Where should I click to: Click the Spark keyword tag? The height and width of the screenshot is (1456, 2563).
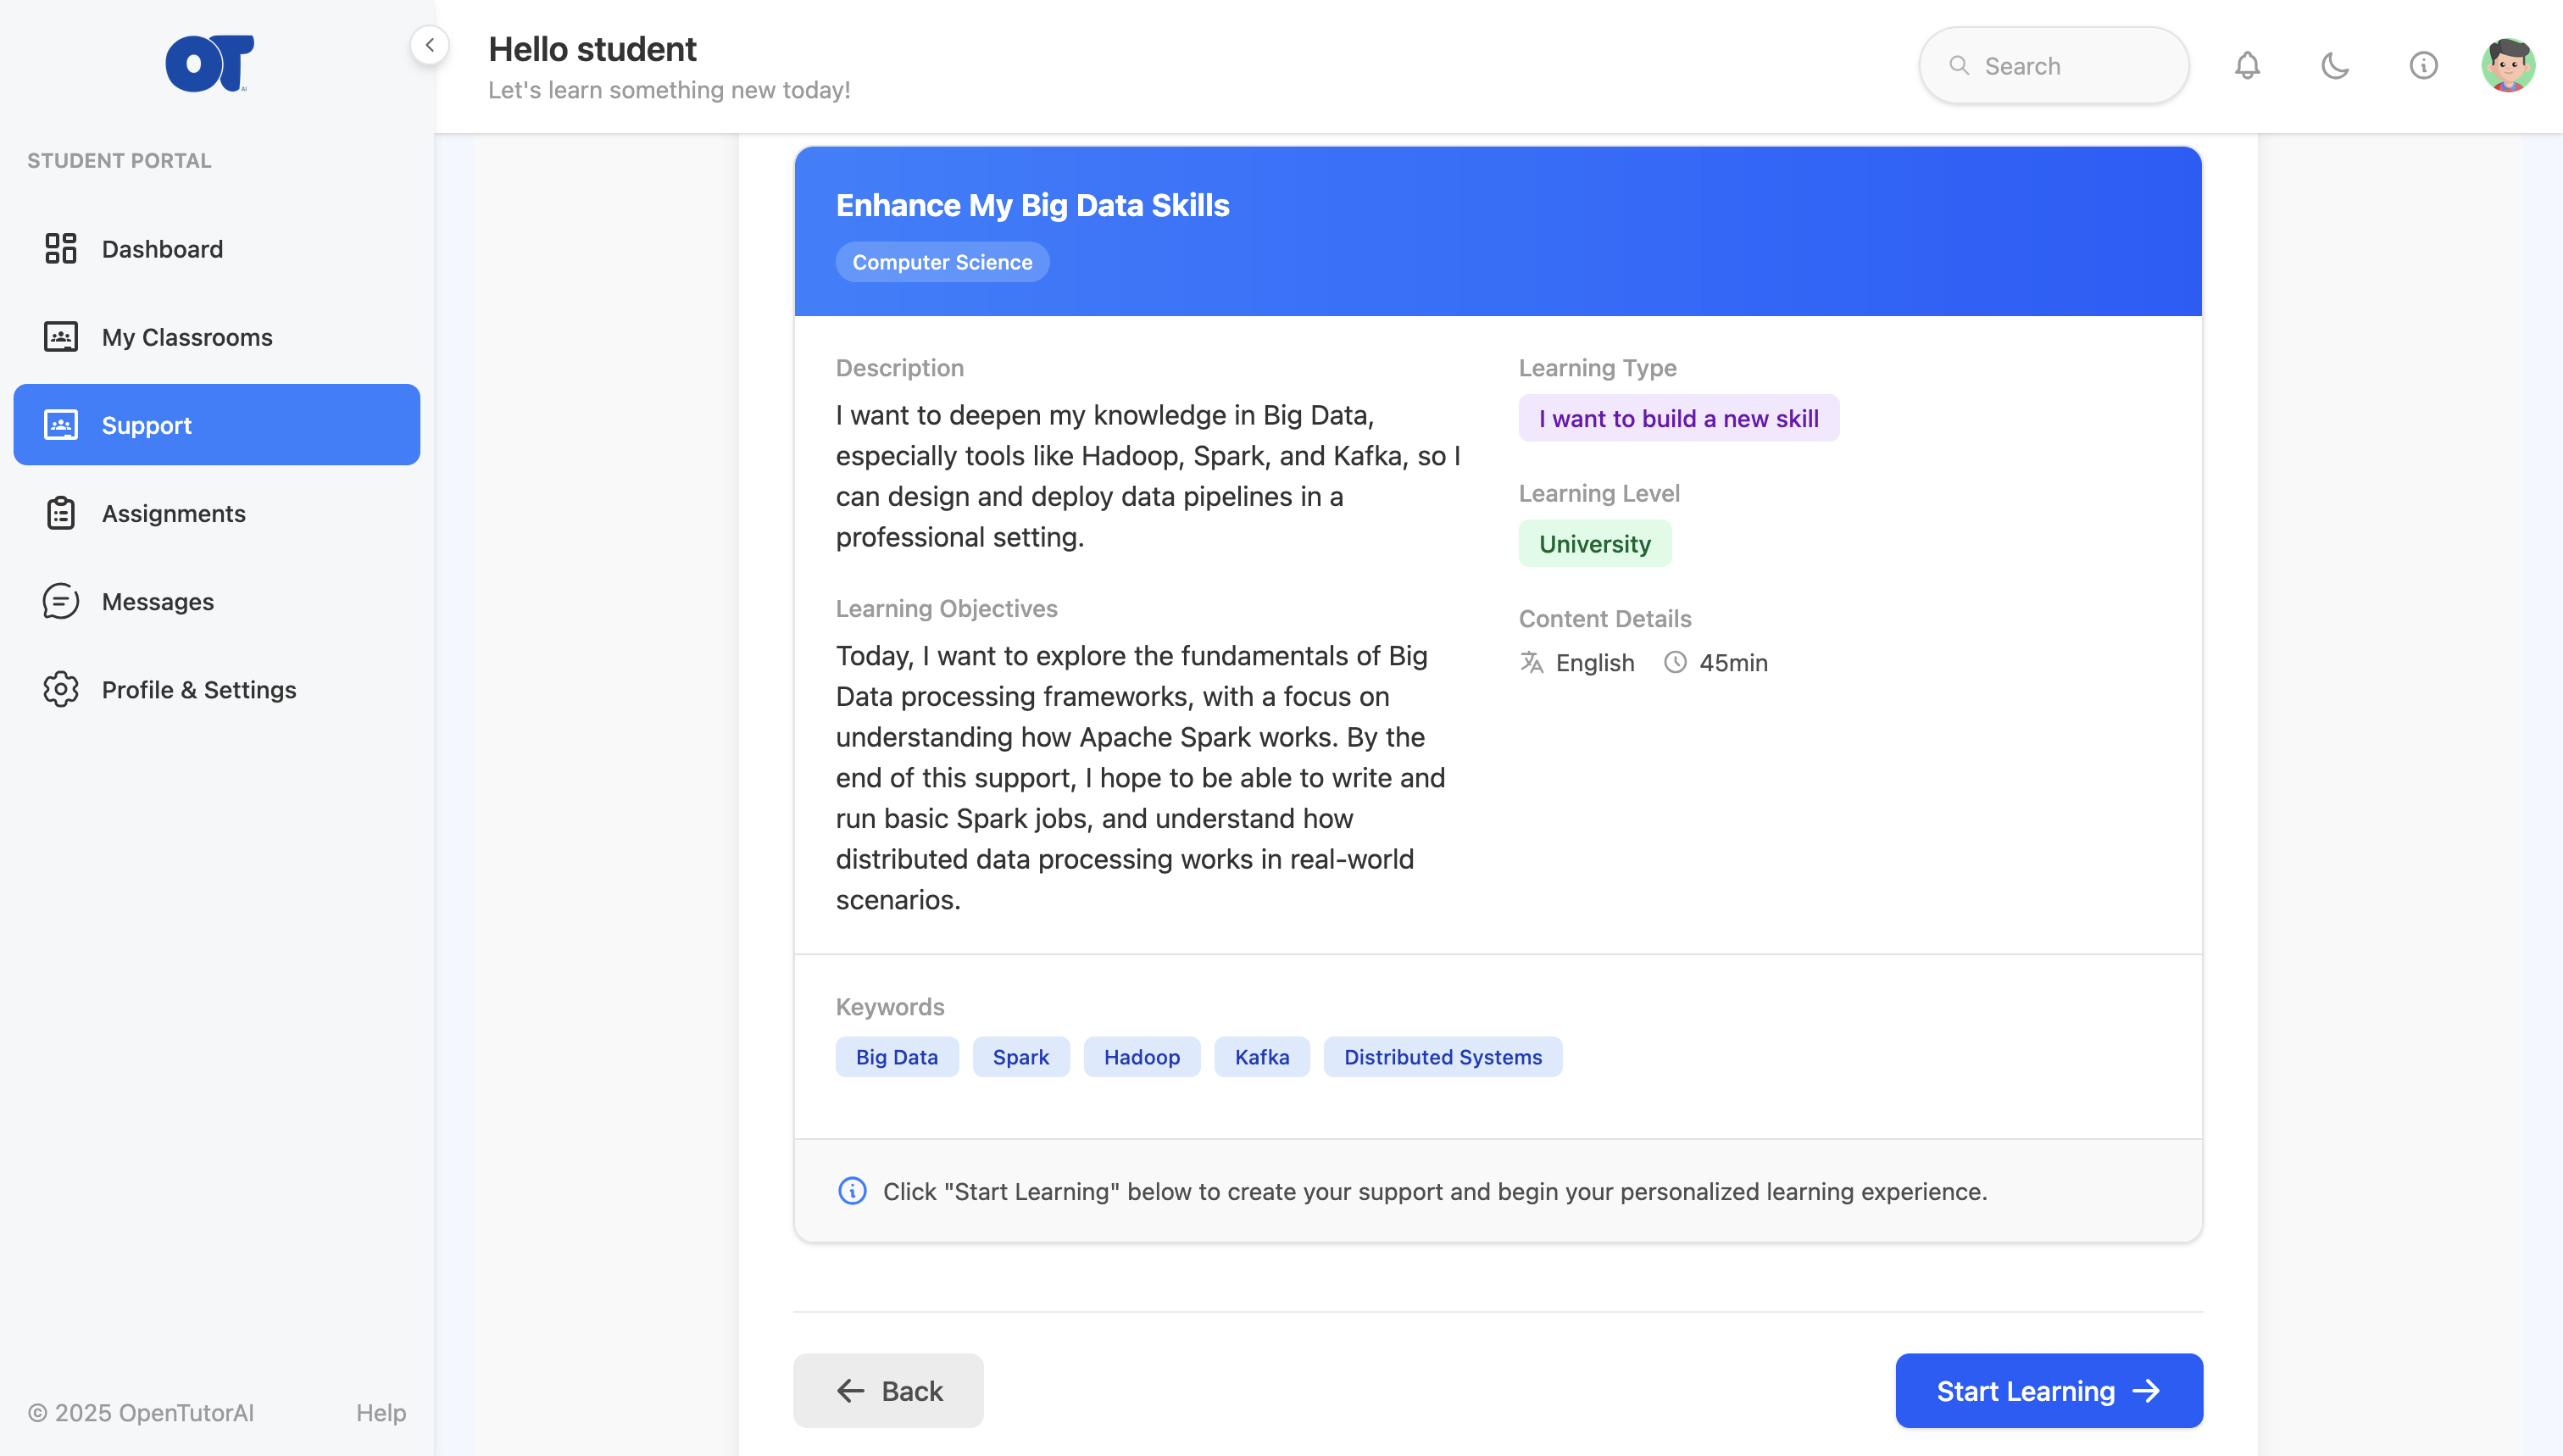pyautogui.click(x=1020, y=1057)
